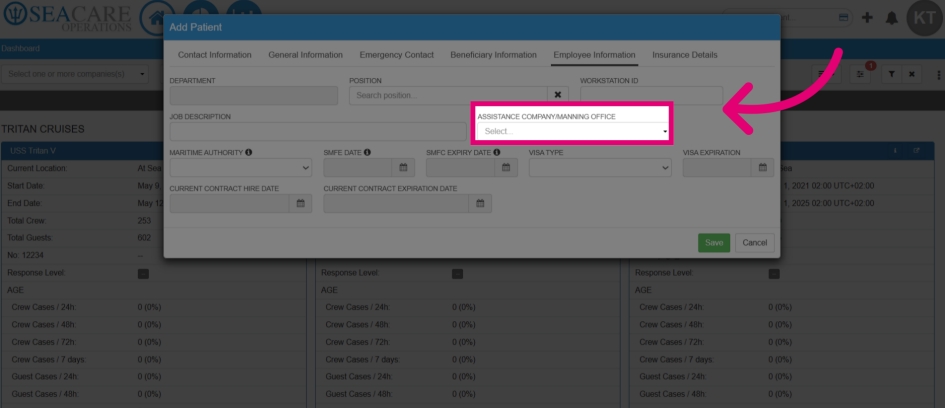This screenshot has width=945, height=408.
Task: Click USS Tritan V Response Level indicator
Action: [143, 274]
